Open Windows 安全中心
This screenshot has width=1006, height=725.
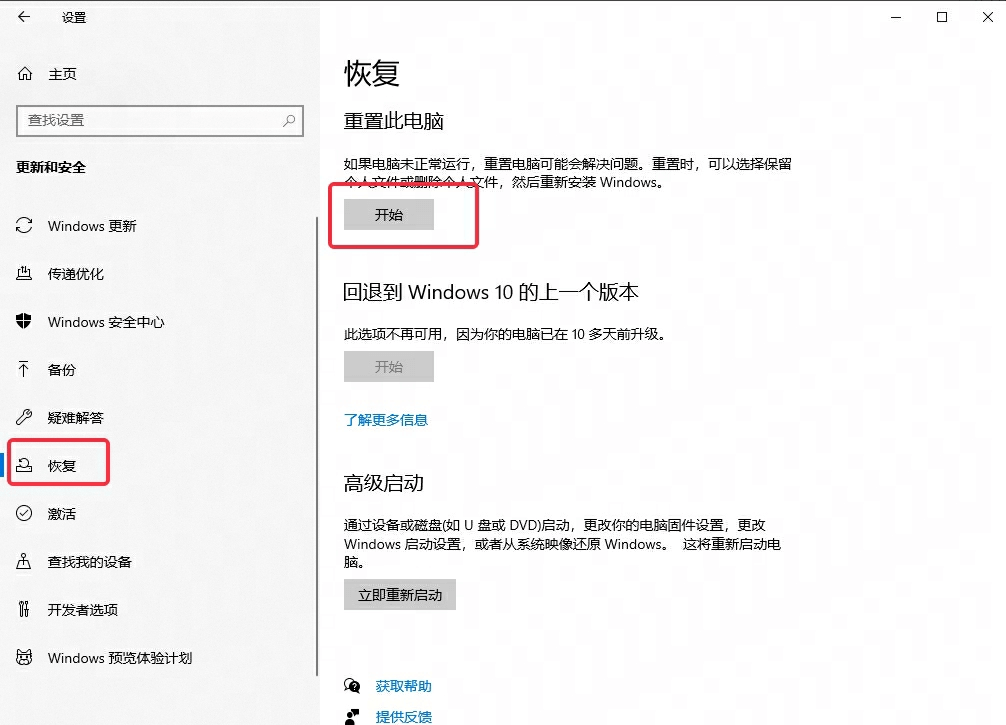pos(104,322)
